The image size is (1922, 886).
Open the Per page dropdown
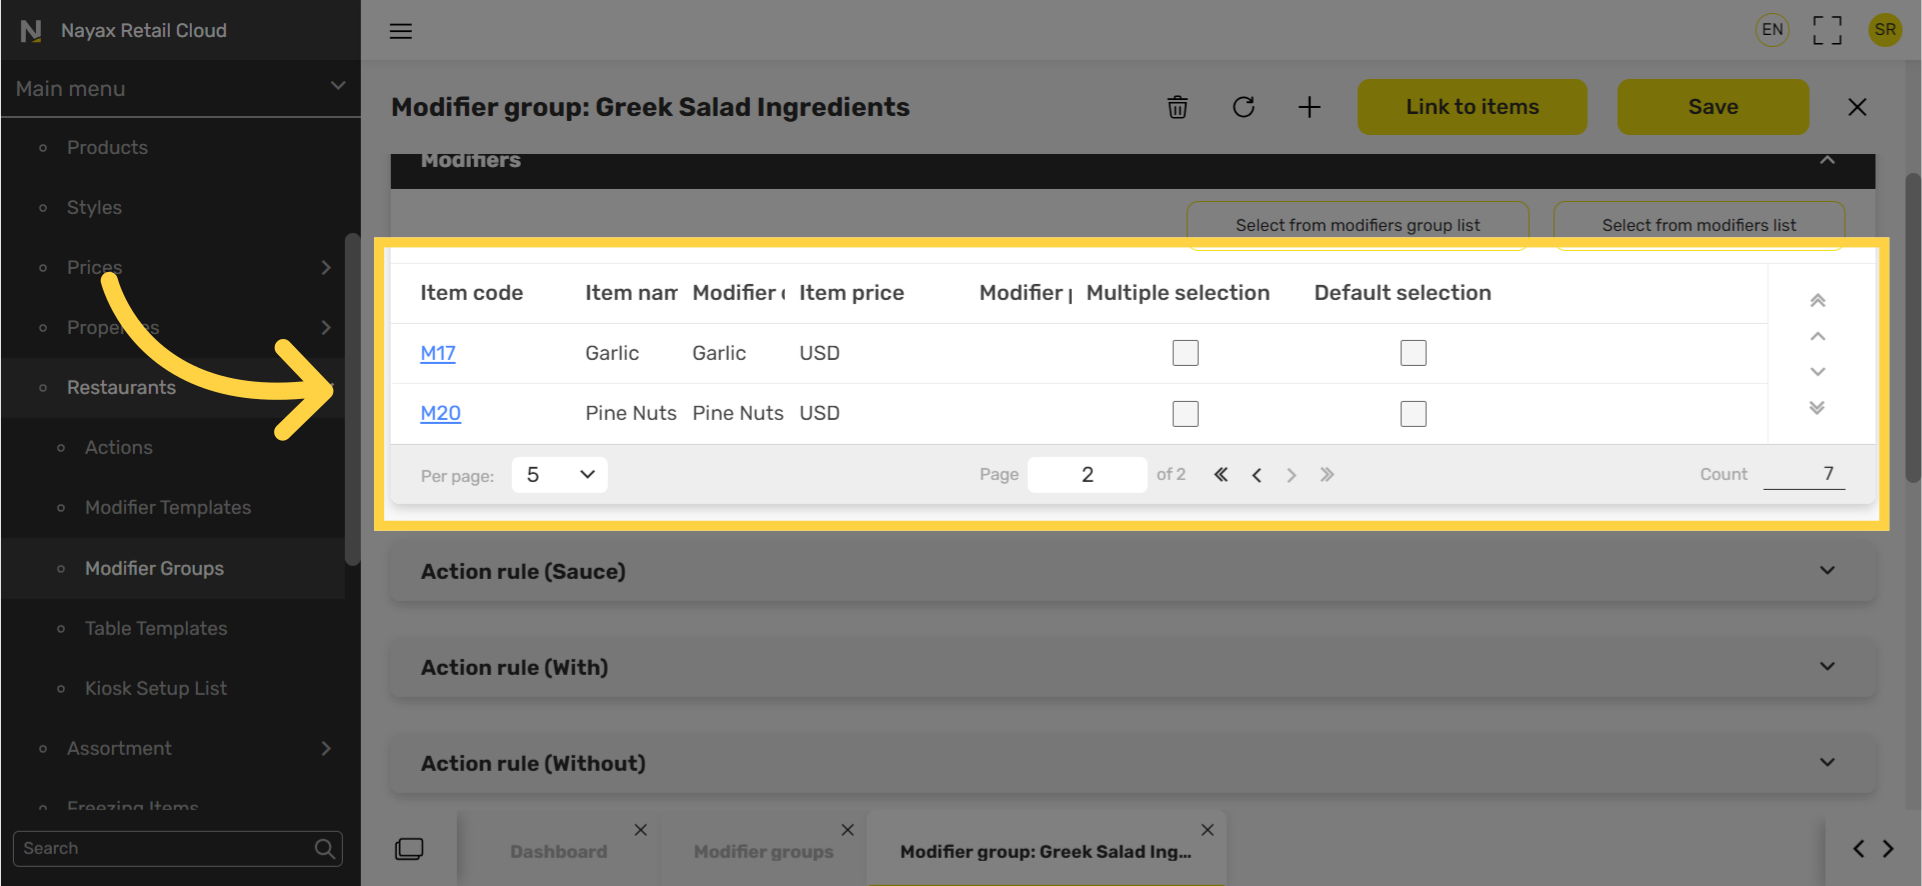pos(559,475)
